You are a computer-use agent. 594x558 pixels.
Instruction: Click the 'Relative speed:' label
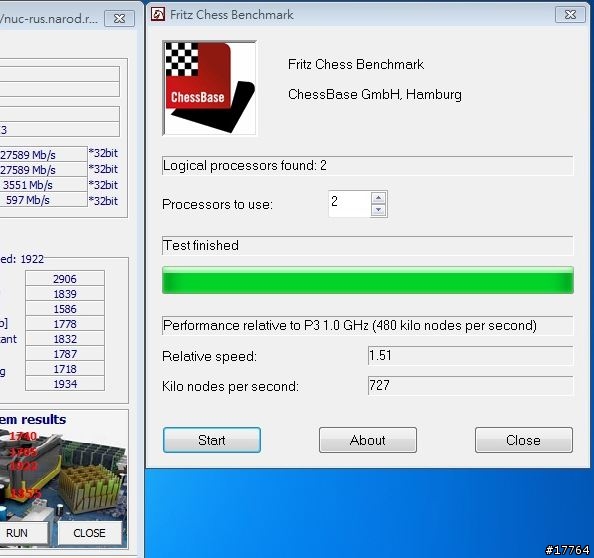[209, 356]
